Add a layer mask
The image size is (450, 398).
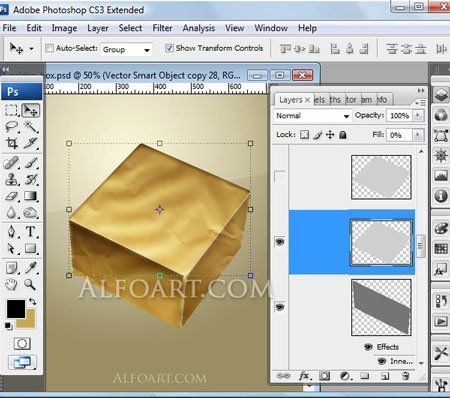coord(324,376)
